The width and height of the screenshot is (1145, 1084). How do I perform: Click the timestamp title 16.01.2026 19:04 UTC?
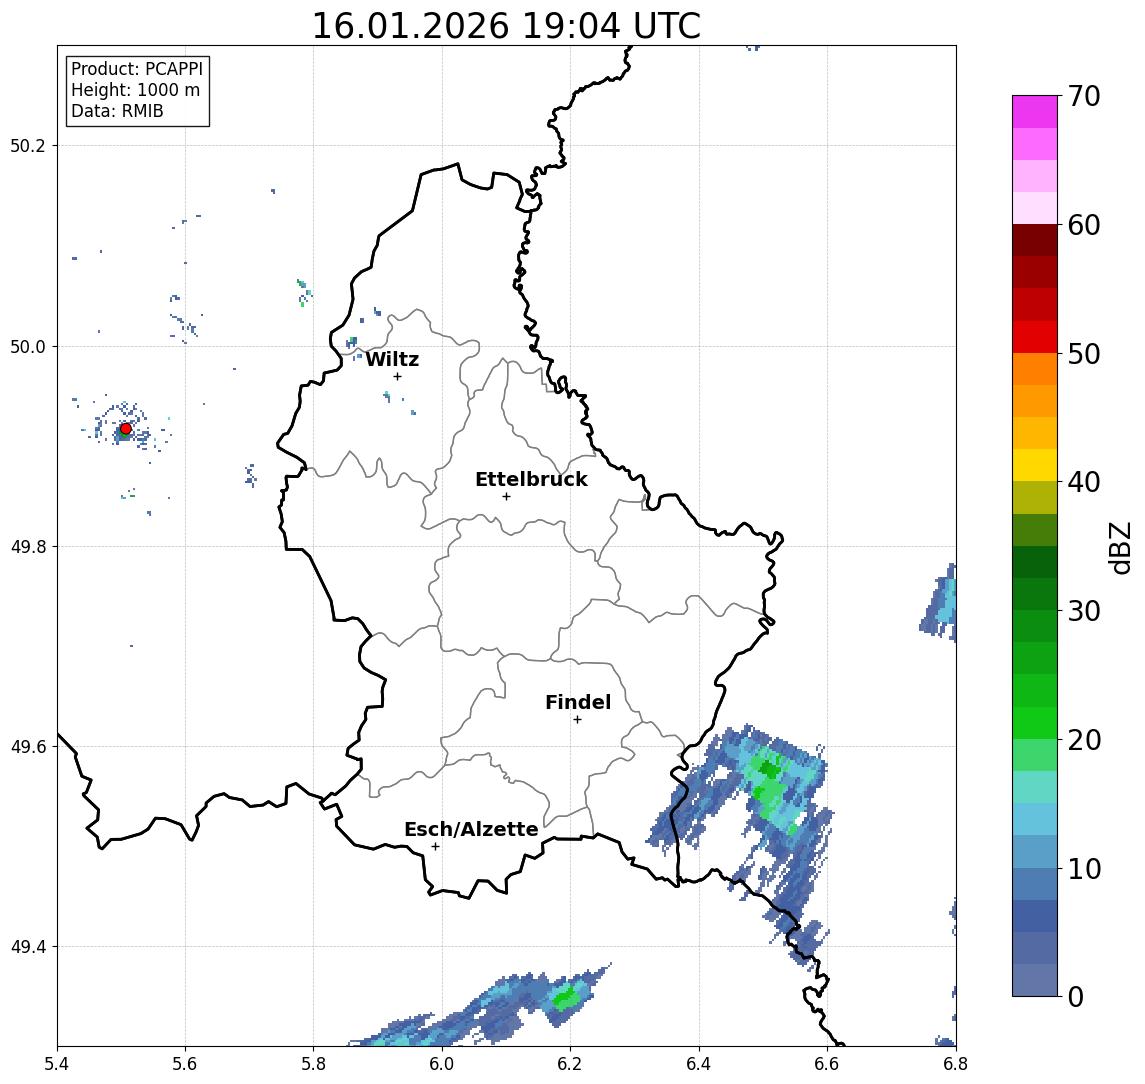[506, 26]
